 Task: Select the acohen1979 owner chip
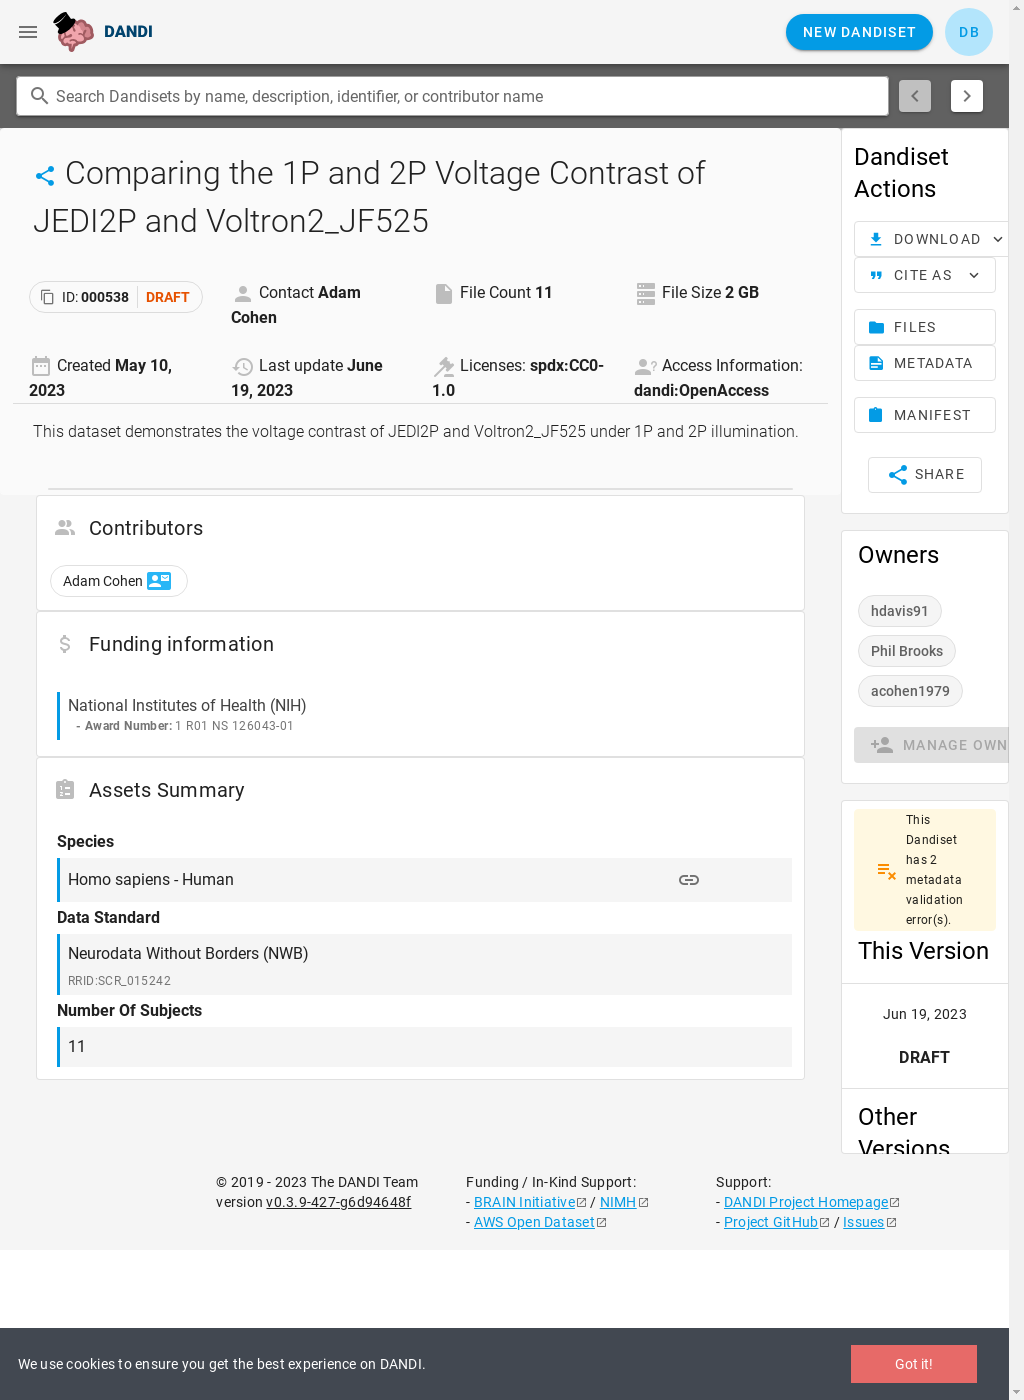[x=910, y=691]
